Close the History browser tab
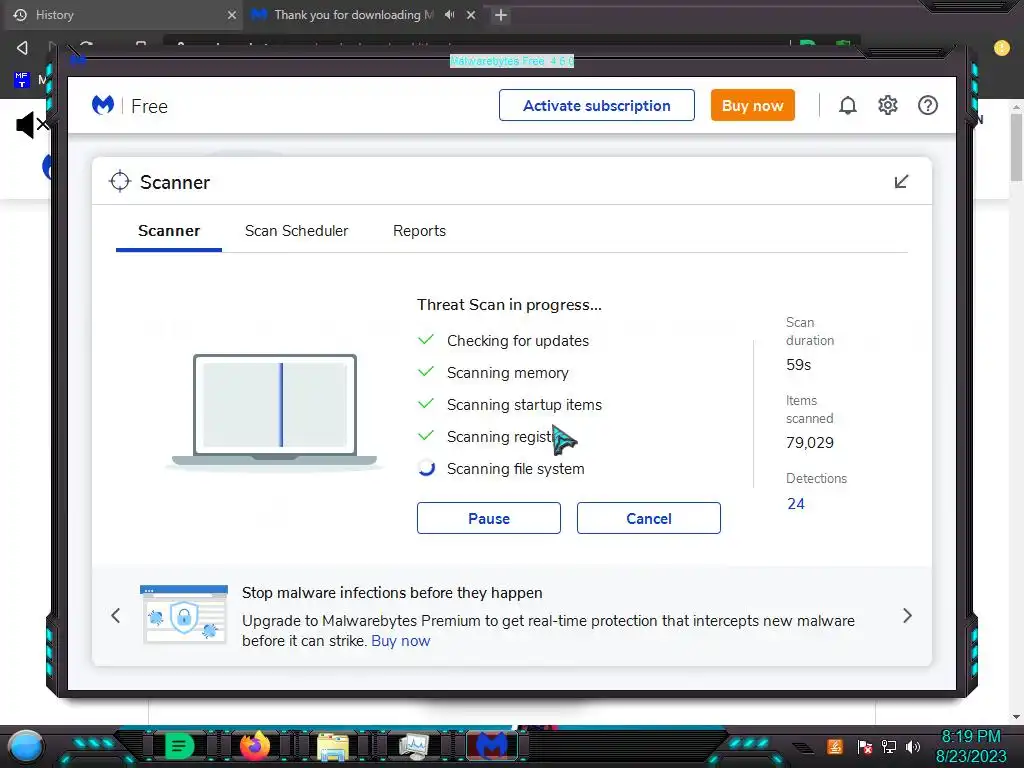Screen dimensions: 1024x768 coord(232,14)
